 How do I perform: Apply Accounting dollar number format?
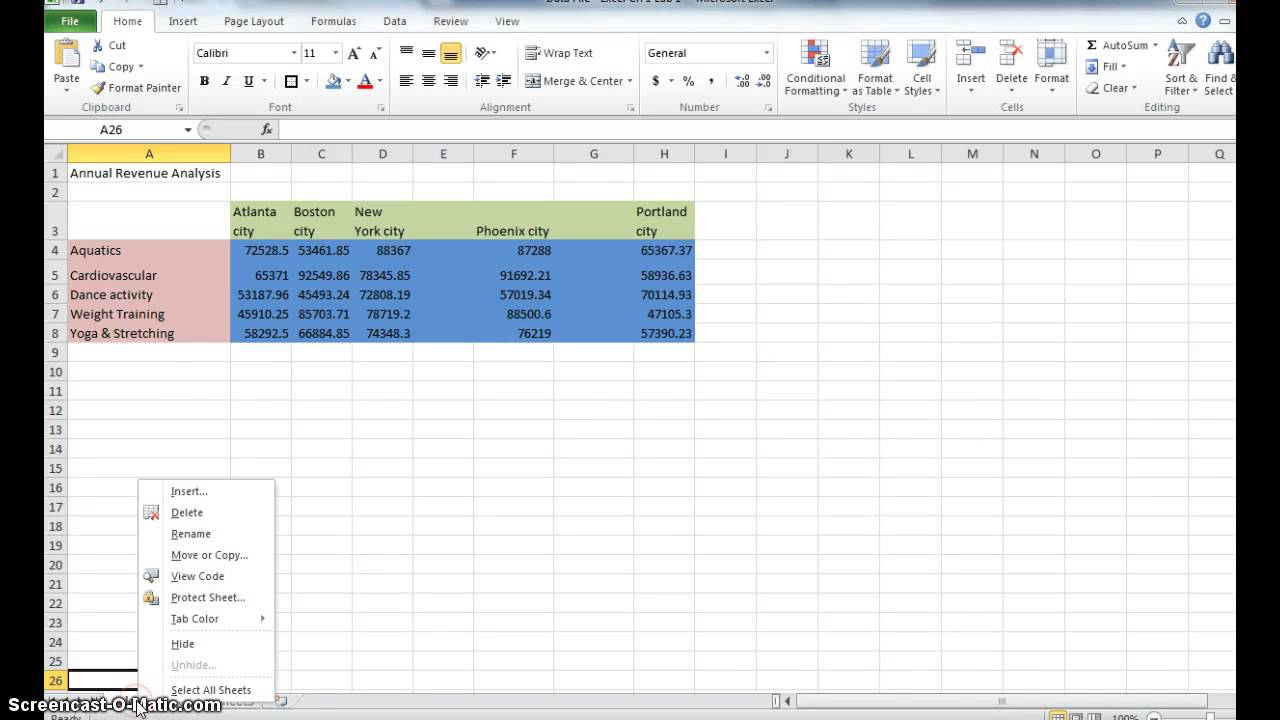[x=656, y=81]
